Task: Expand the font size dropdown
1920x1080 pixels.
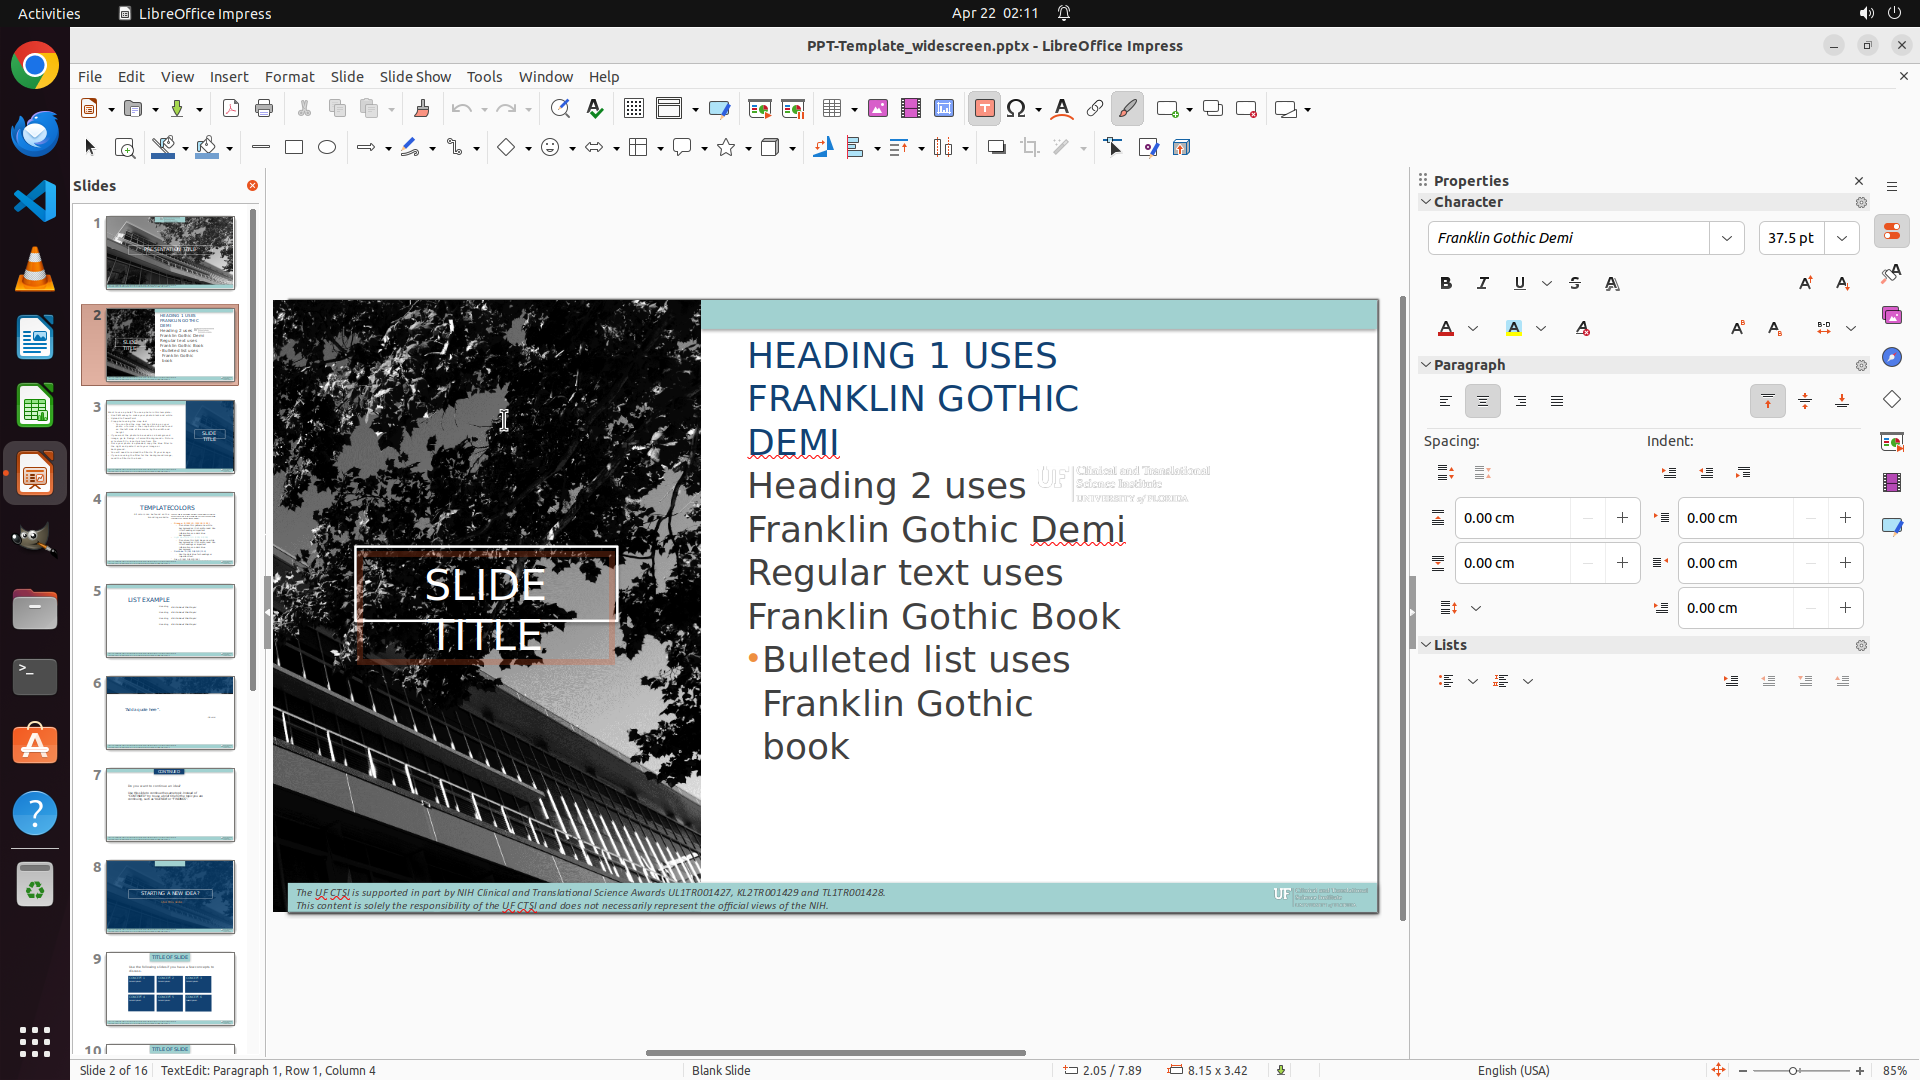Action: point(1842,238)
